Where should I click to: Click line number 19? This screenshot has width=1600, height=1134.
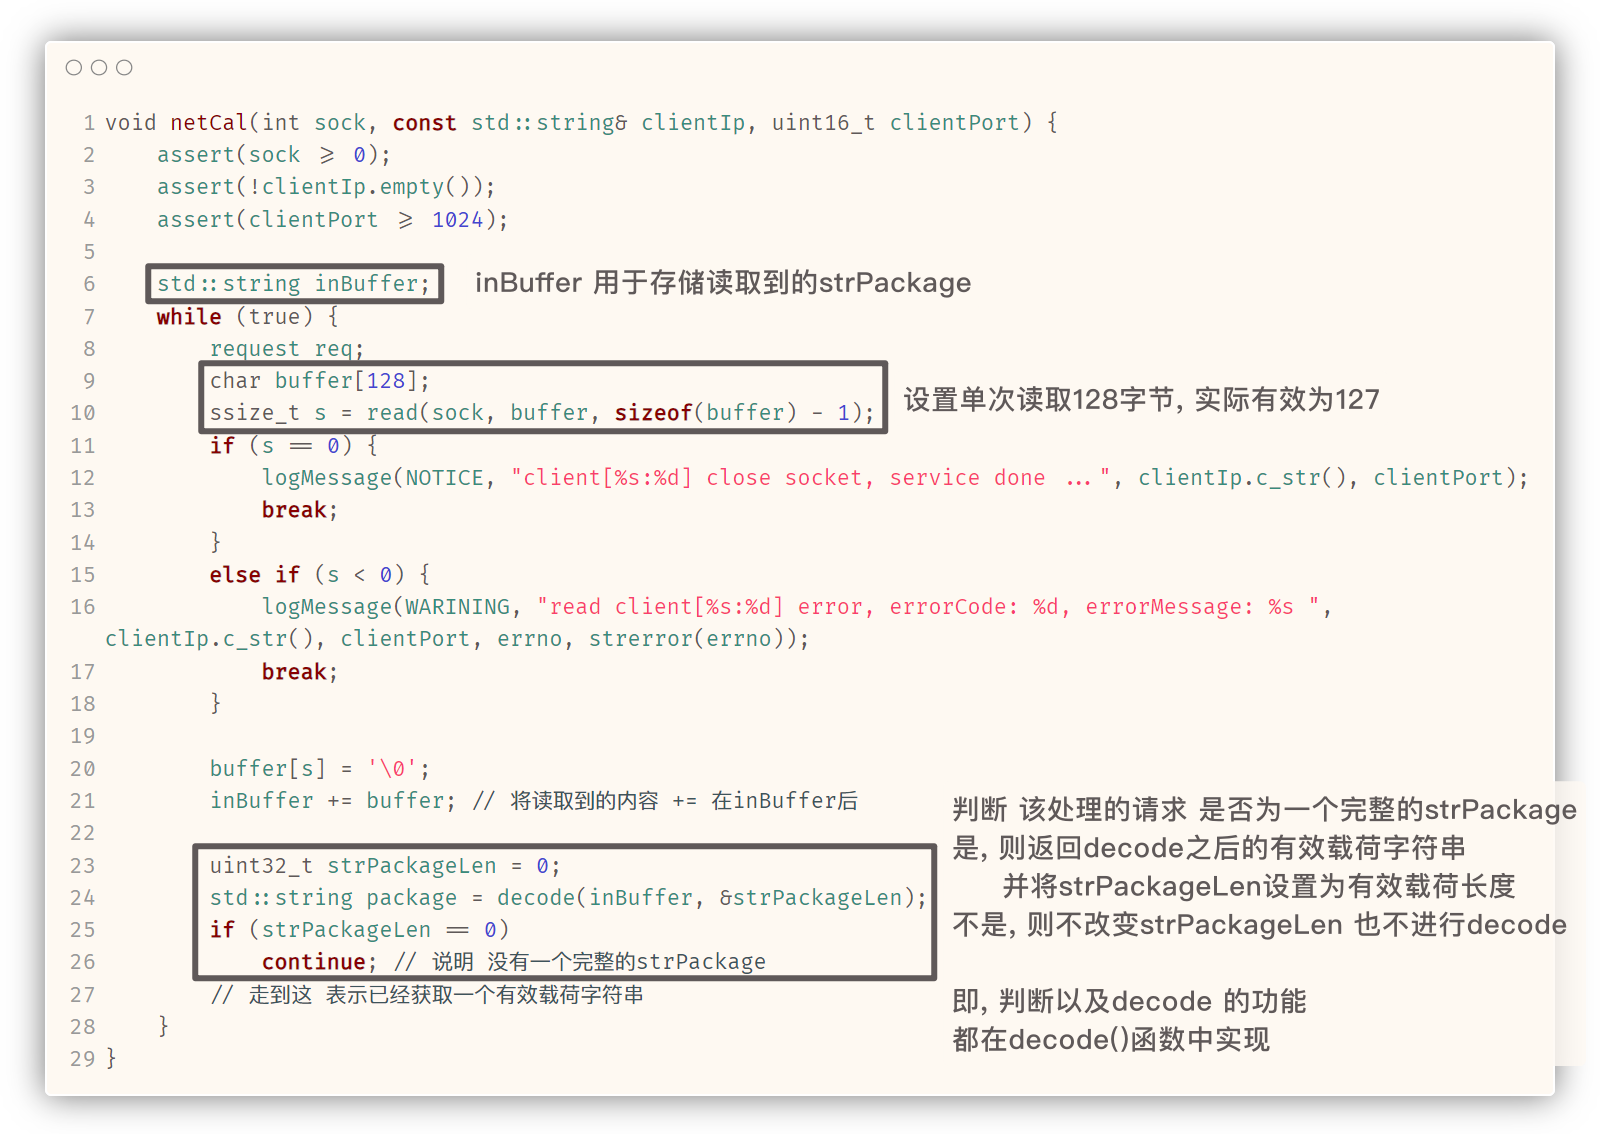click(83, 736)
